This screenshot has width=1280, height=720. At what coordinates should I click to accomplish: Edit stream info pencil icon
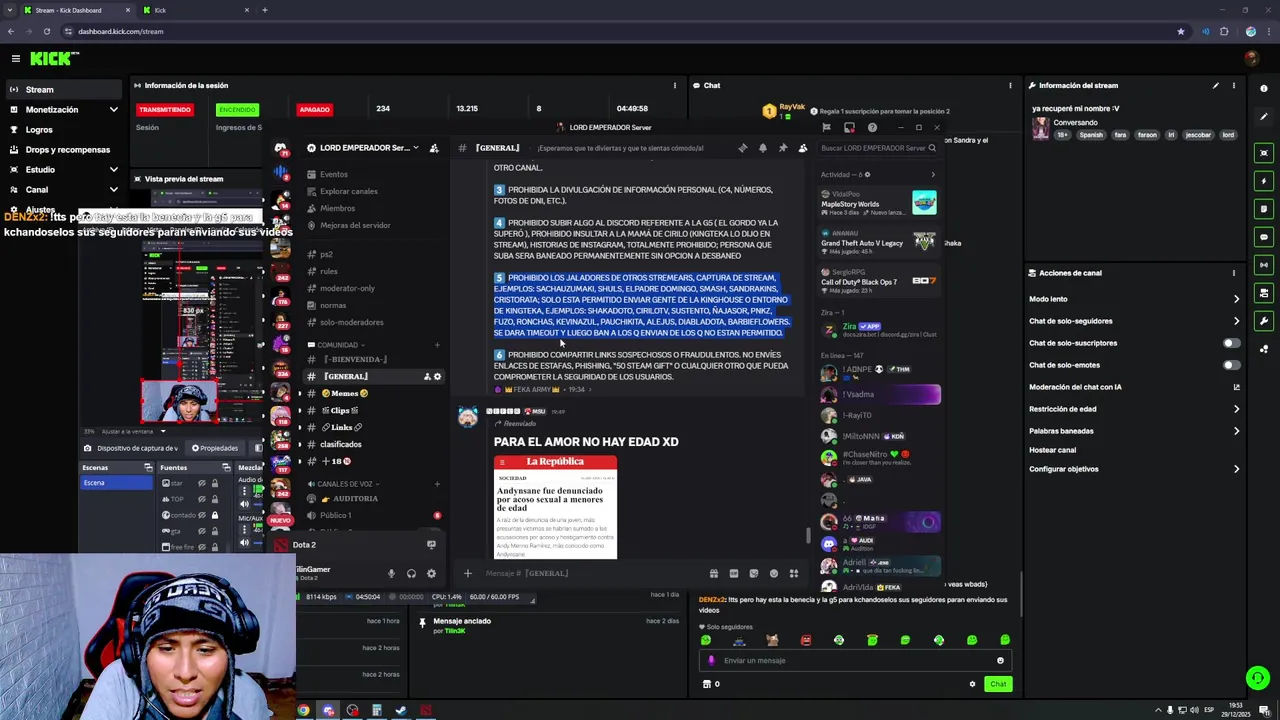point(1216,86)
